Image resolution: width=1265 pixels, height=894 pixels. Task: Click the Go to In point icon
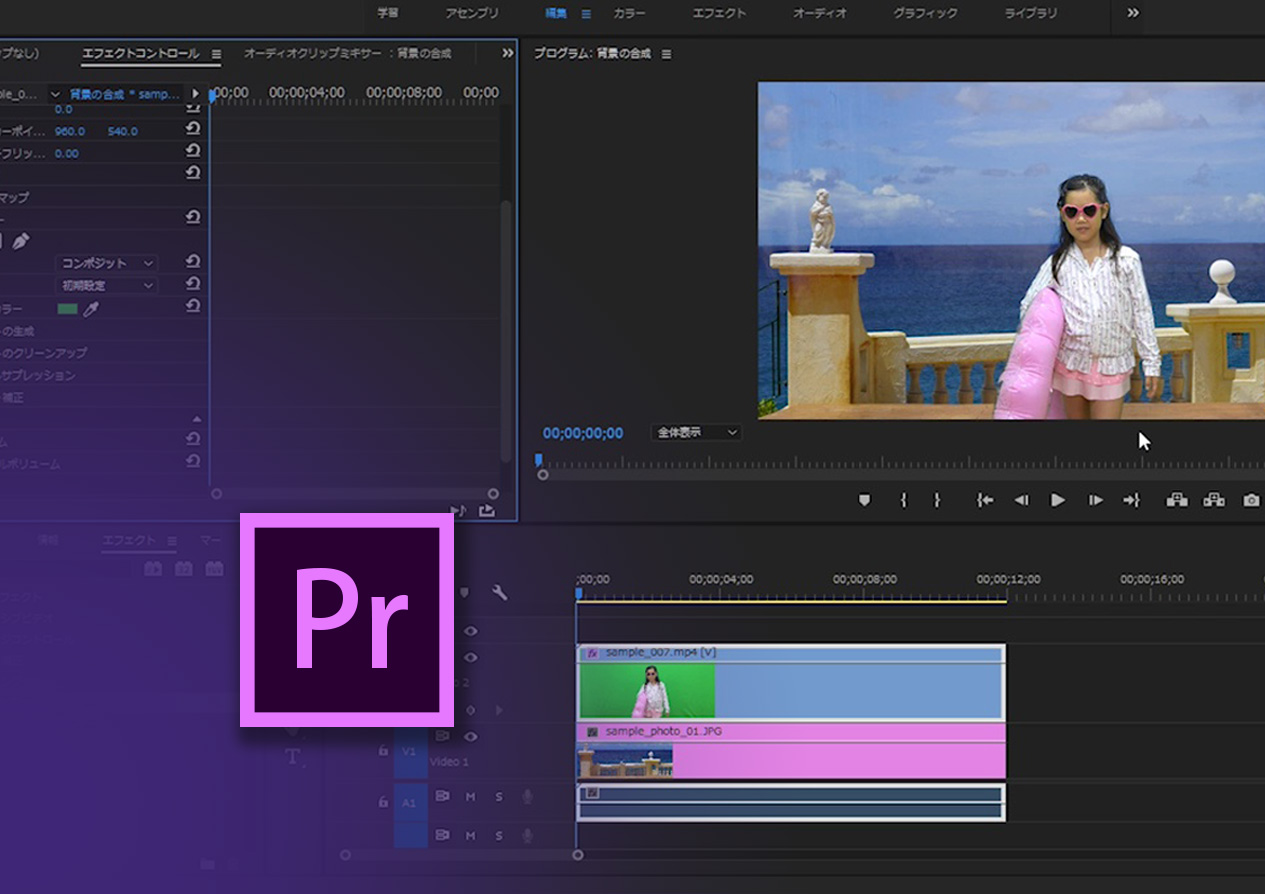click(985, 500)
